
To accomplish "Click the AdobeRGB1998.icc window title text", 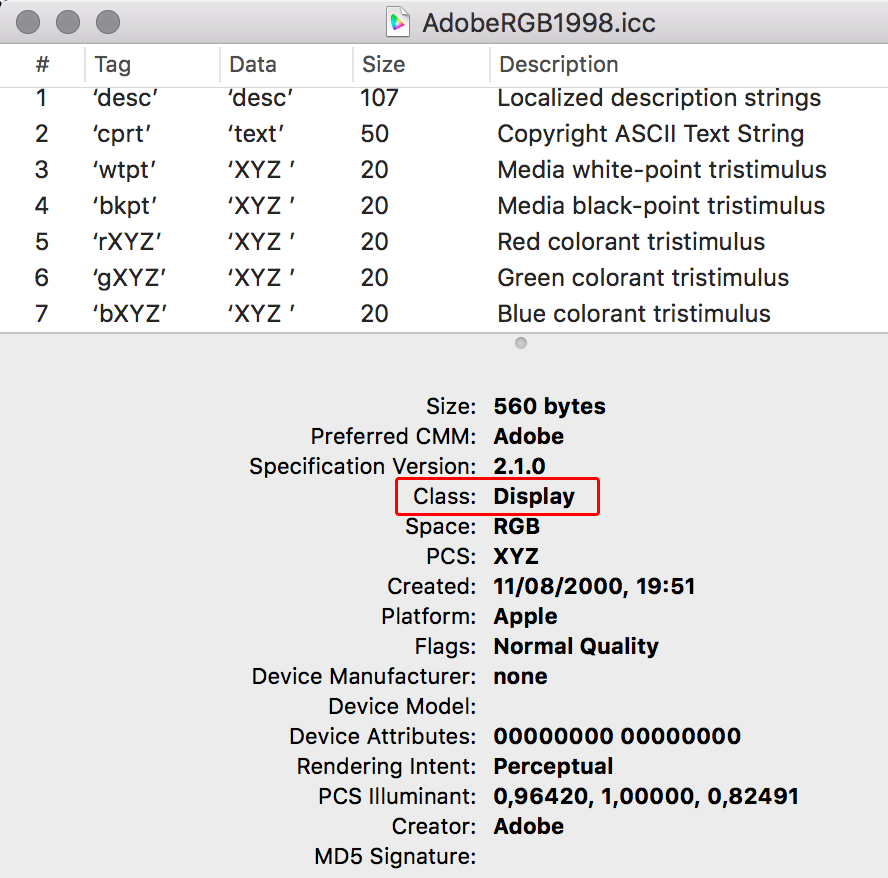I will [x=539, y=23].
